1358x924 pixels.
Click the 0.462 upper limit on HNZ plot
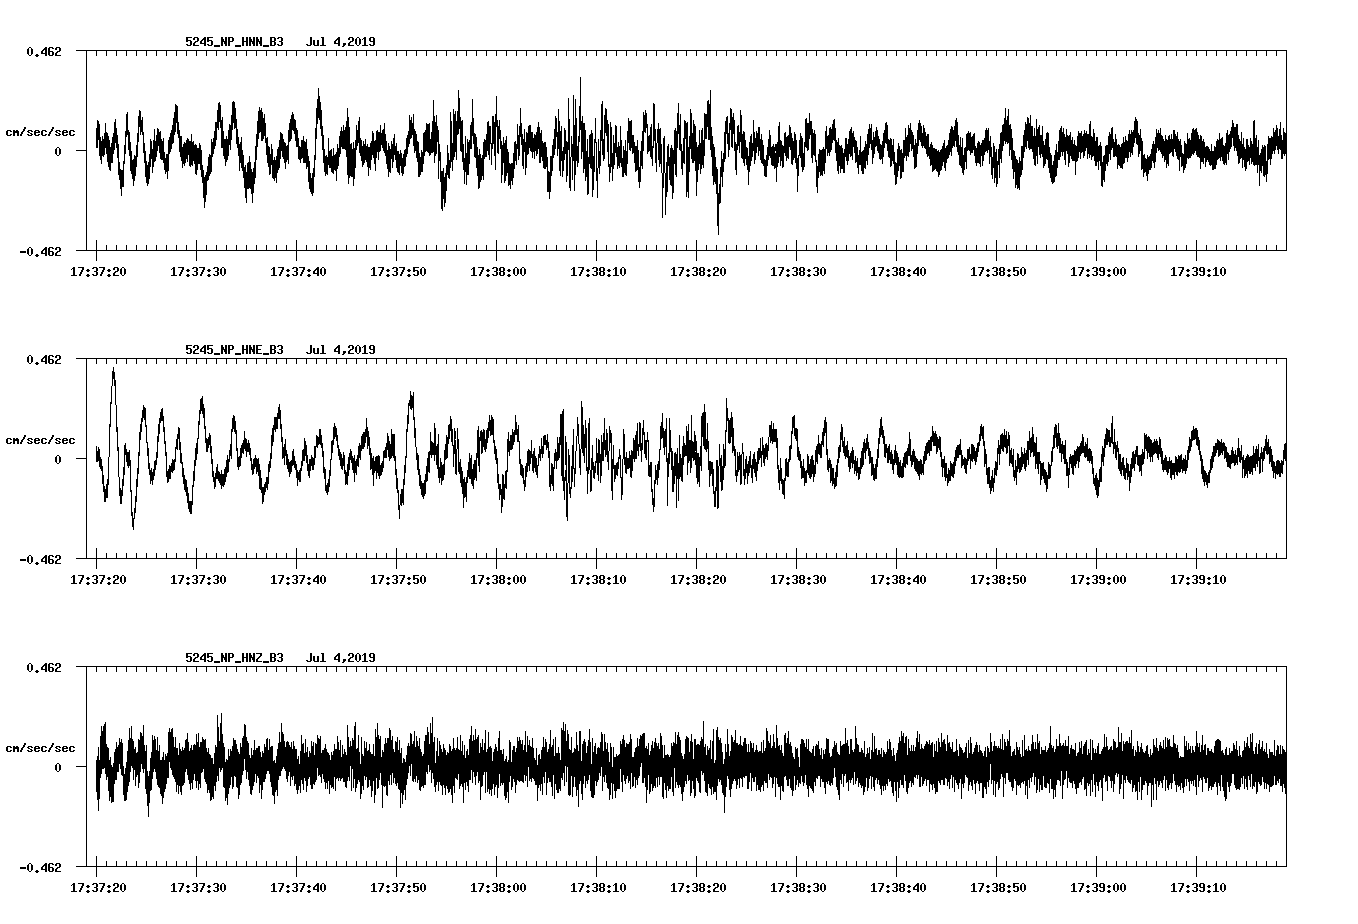[x=44, y=667]
